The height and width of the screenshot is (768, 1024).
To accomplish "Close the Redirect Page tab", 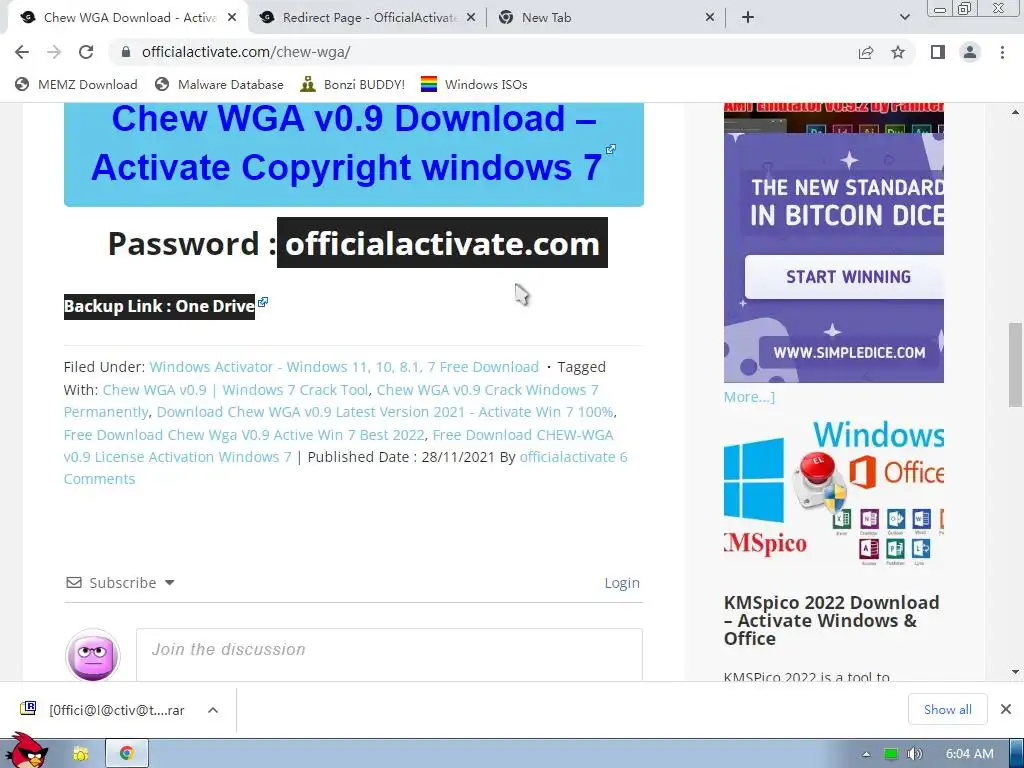I will click(x=471, y=18).
